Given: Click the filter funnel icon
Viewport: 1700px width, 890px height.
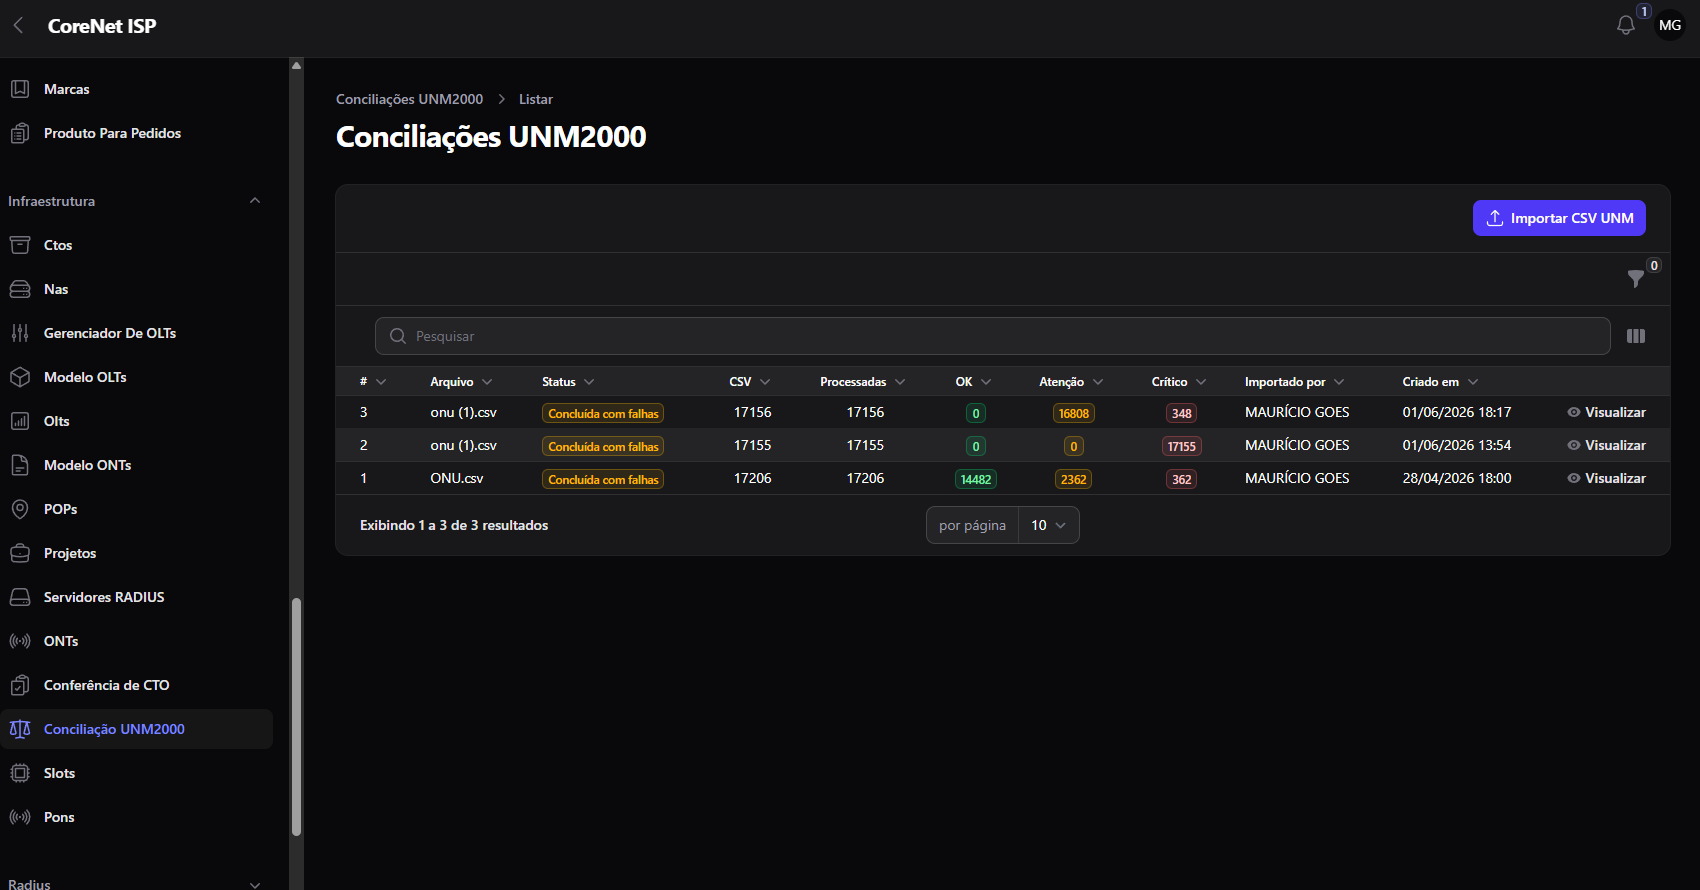Looking at the screenshot, I should point(1636,278).
